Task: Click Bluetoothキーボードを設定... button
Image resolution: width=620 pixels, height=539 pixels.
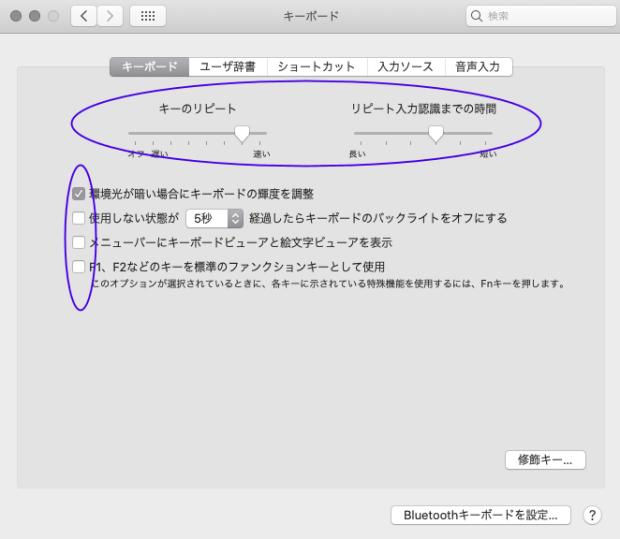Action: pos(480,514)
